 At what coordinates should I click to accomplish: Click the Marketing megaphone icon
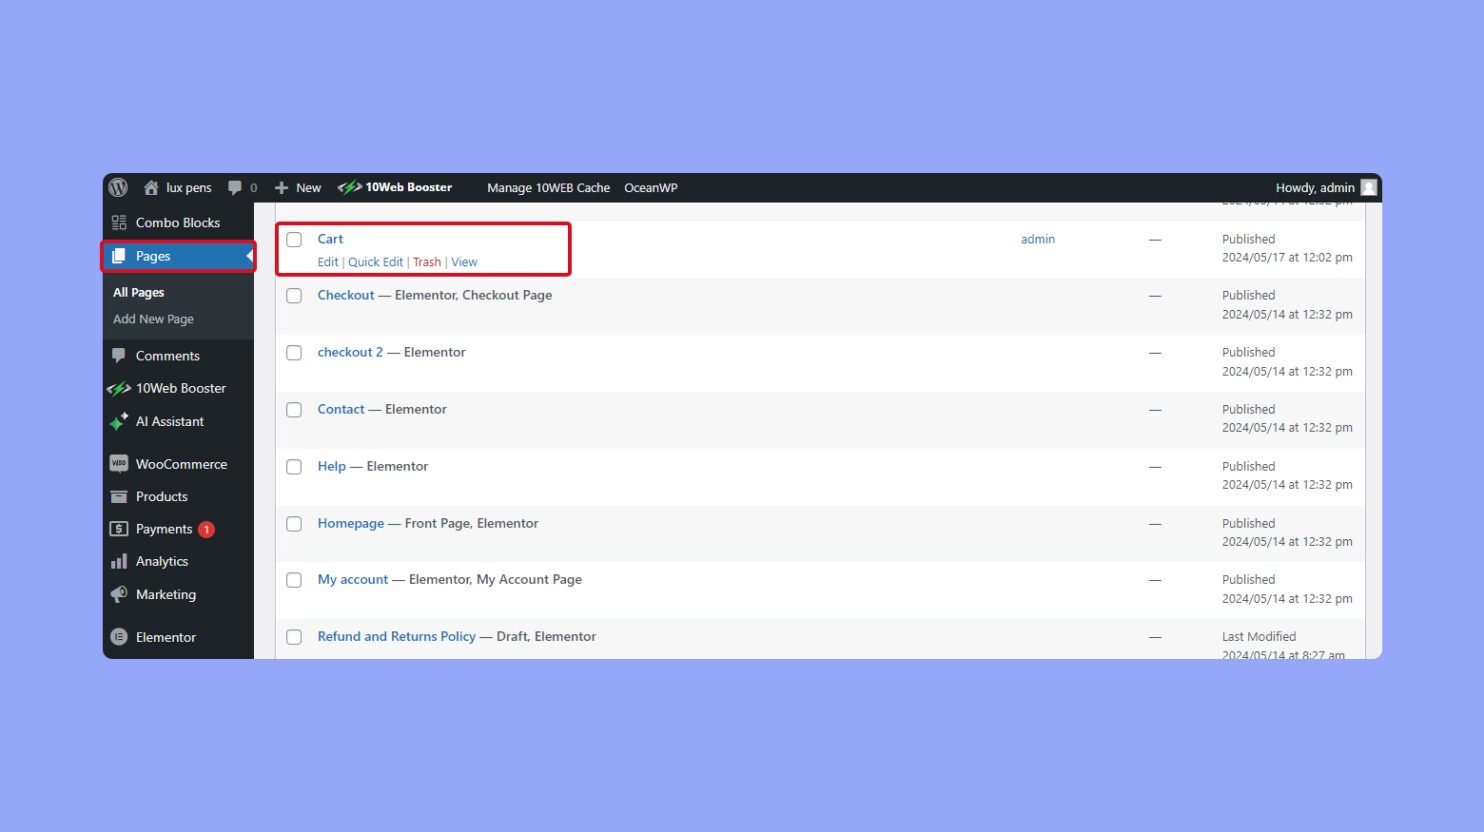click(118, 594)
